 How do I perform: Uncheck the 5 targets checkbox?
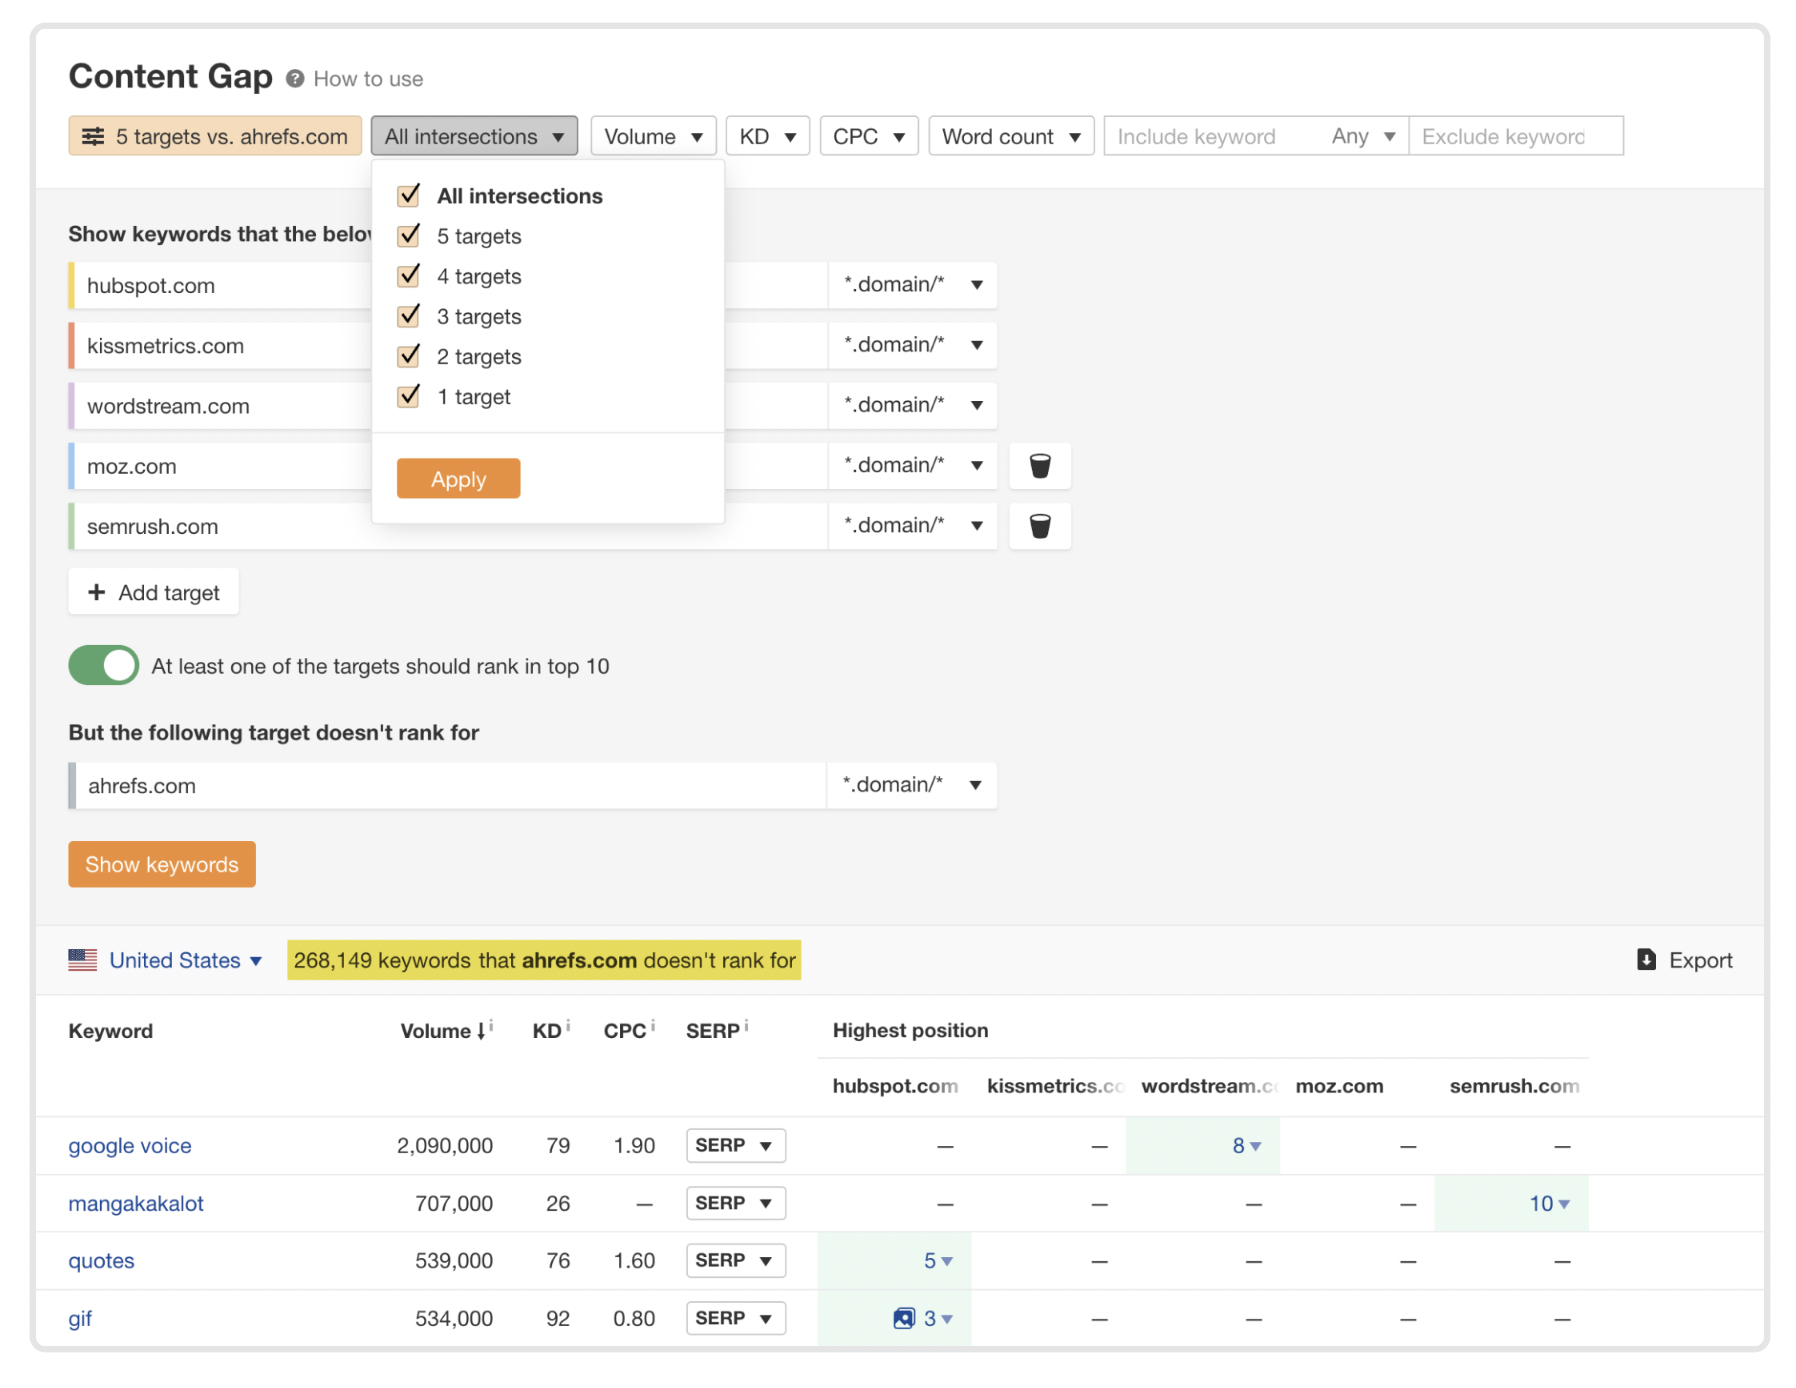(x=409, y=236)
